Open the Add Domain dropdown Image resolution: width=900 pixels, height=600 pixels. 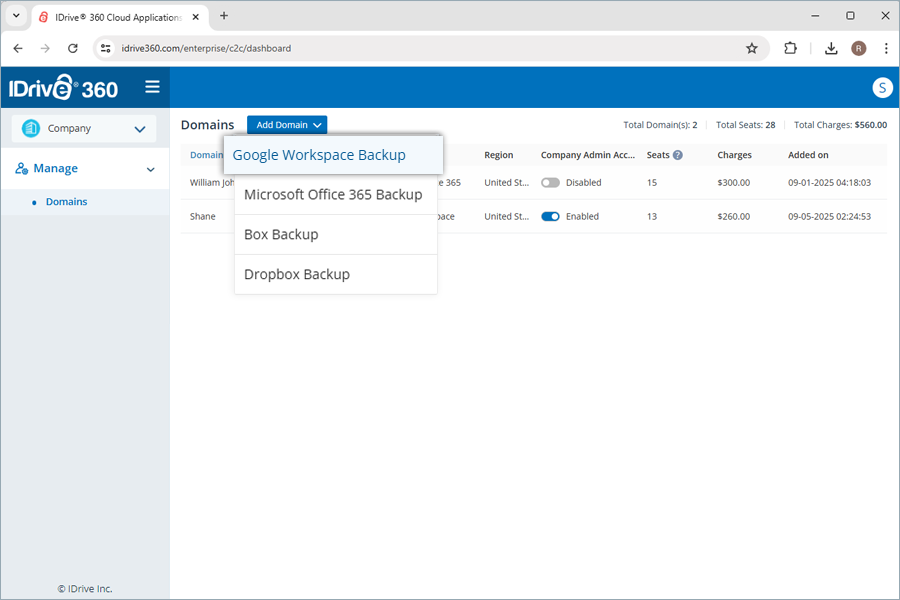coord(287,124)
